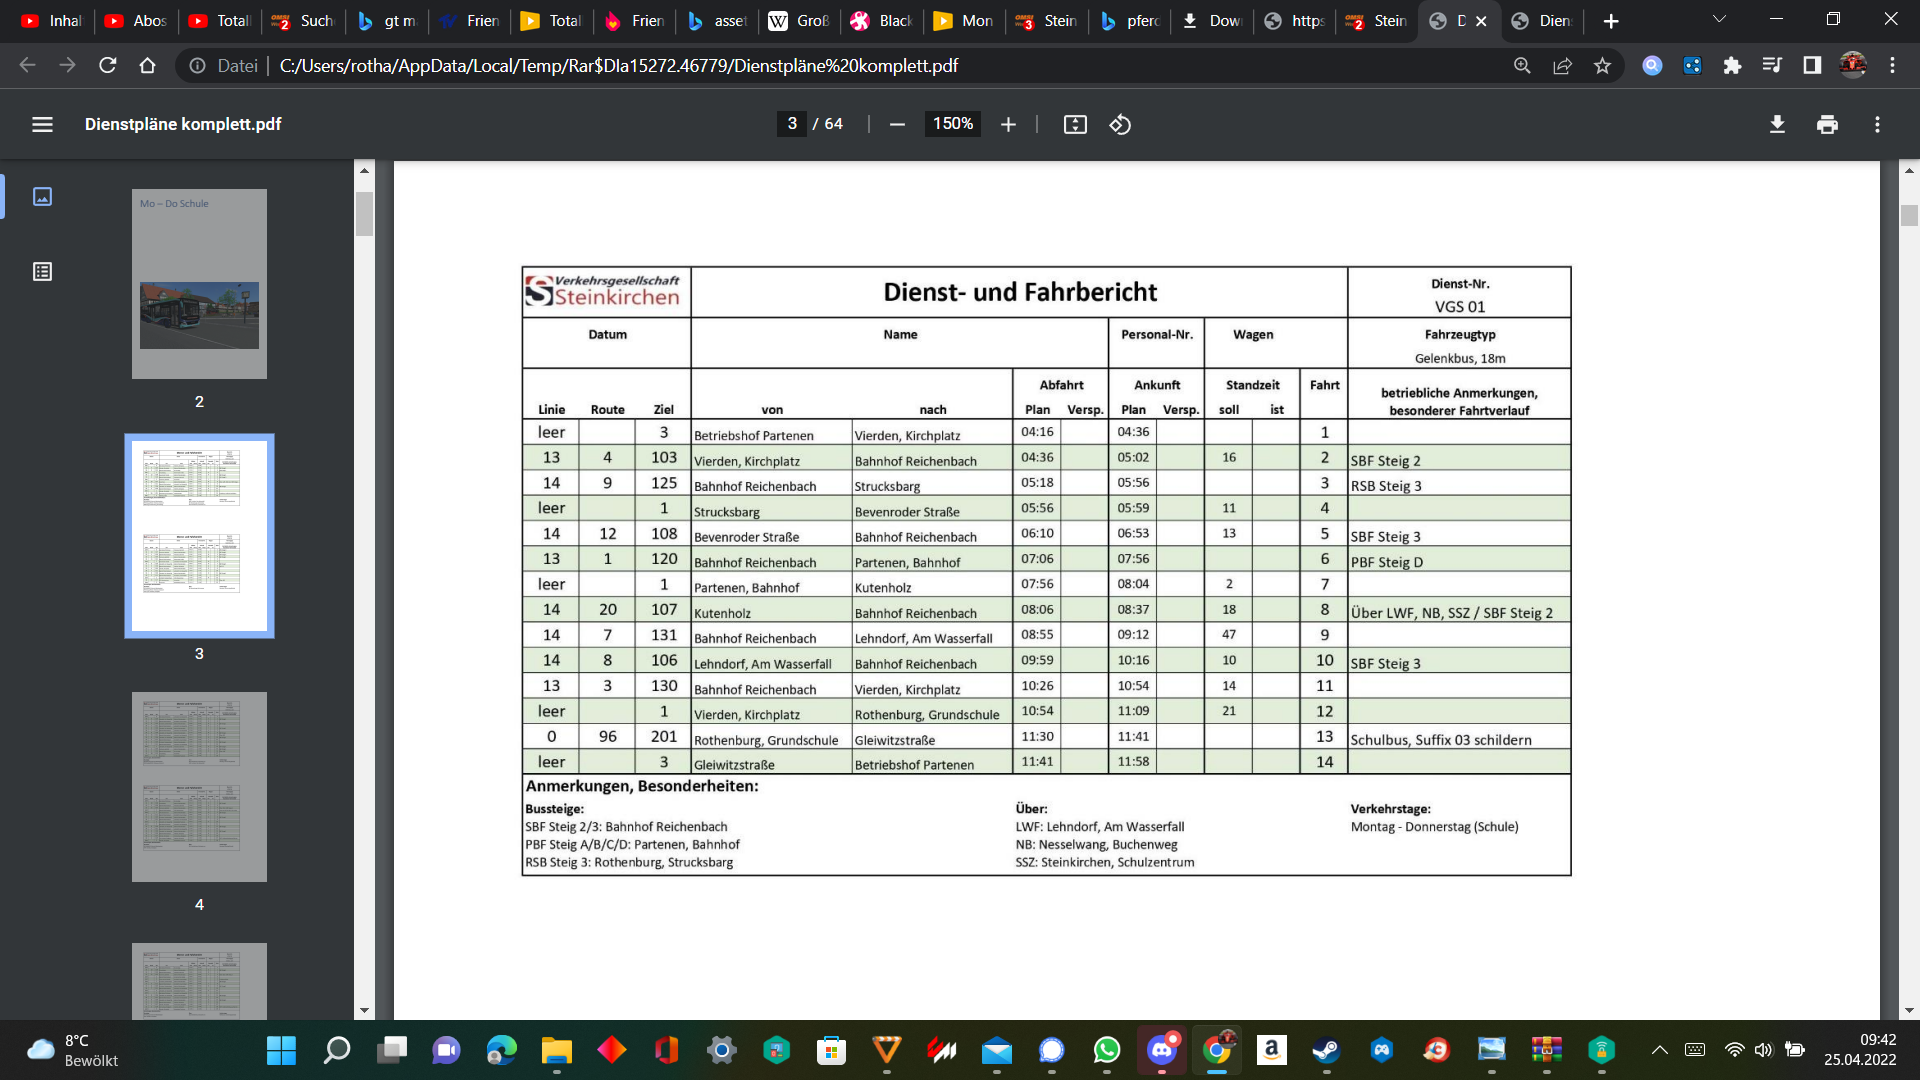Reload the current page
This screenshot has height=1080, width=1920.
coord(107,65)
